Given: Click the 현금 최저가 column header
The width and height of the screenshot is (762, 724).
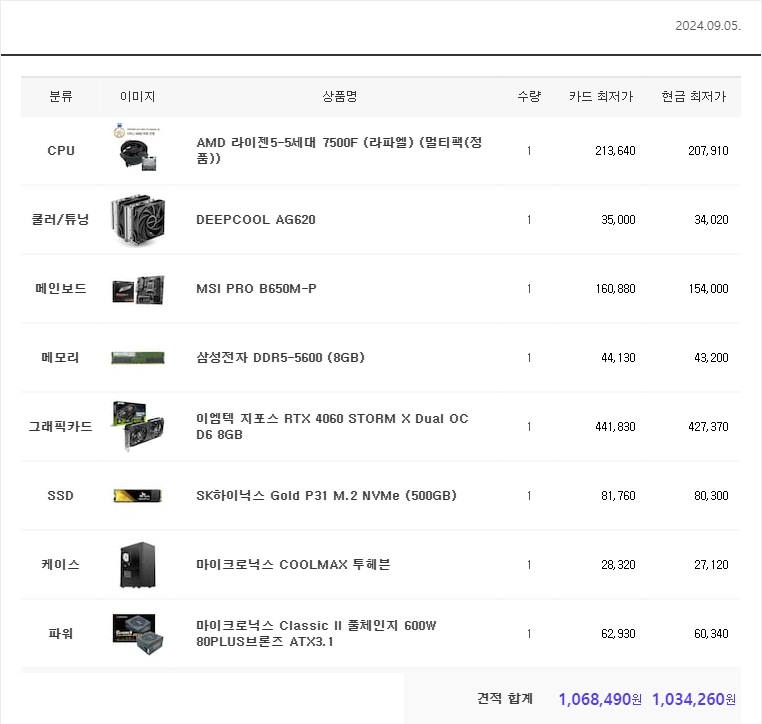Looking at the screenshot, I should pyautogui.click(x=694, y=97).
